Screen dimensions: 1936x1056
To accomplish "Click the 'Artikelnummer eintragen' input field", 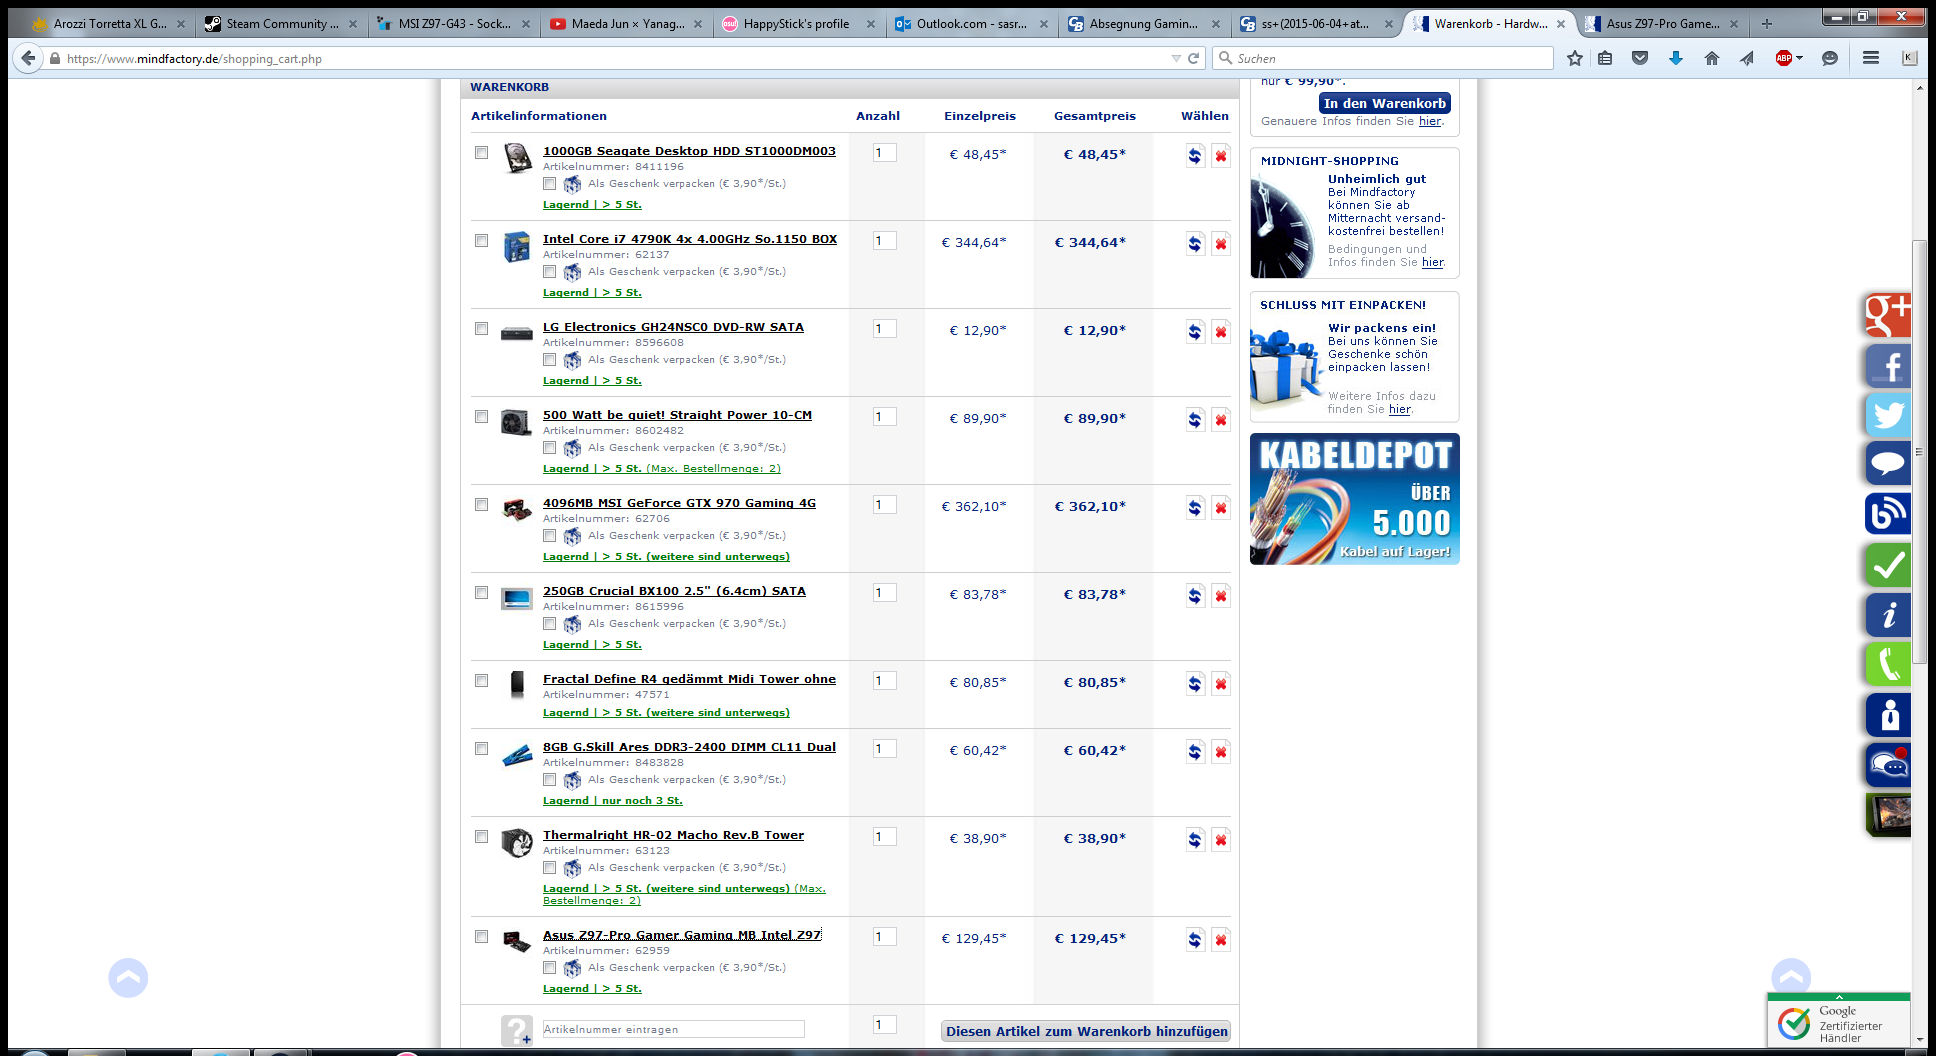I will click(673, 1029).
